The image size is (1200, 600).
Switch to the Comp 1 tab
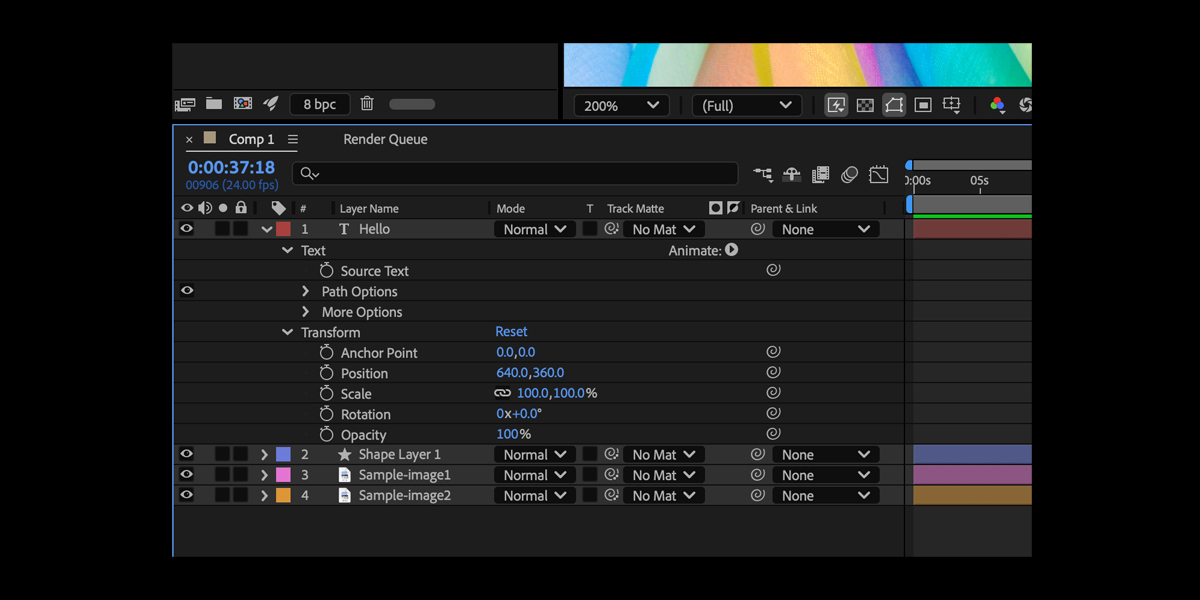[251, 139]
